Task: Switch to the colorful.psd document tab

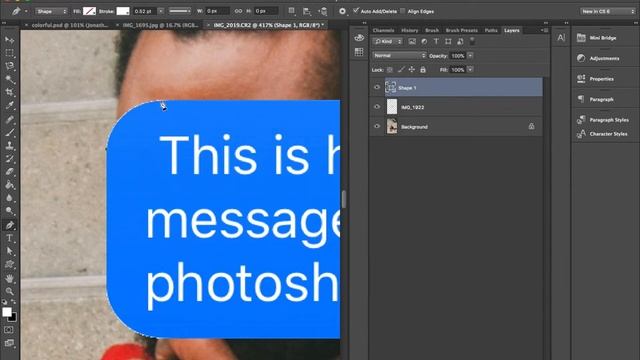Action: click(70, 25)
